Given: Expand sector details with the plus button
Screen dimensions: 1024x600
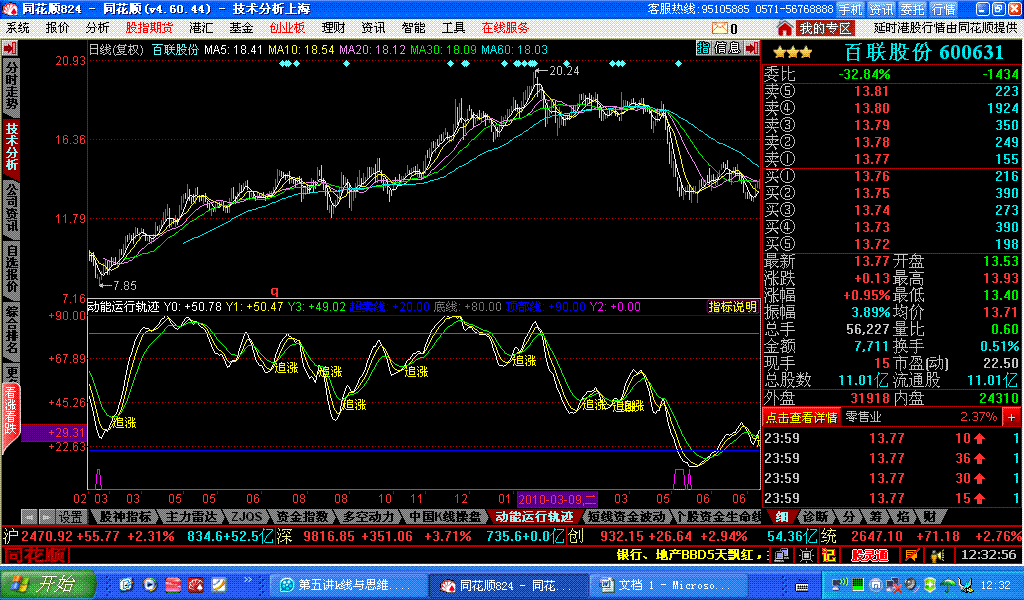Looking at the screenshot, I should [x=1012, y=417].
